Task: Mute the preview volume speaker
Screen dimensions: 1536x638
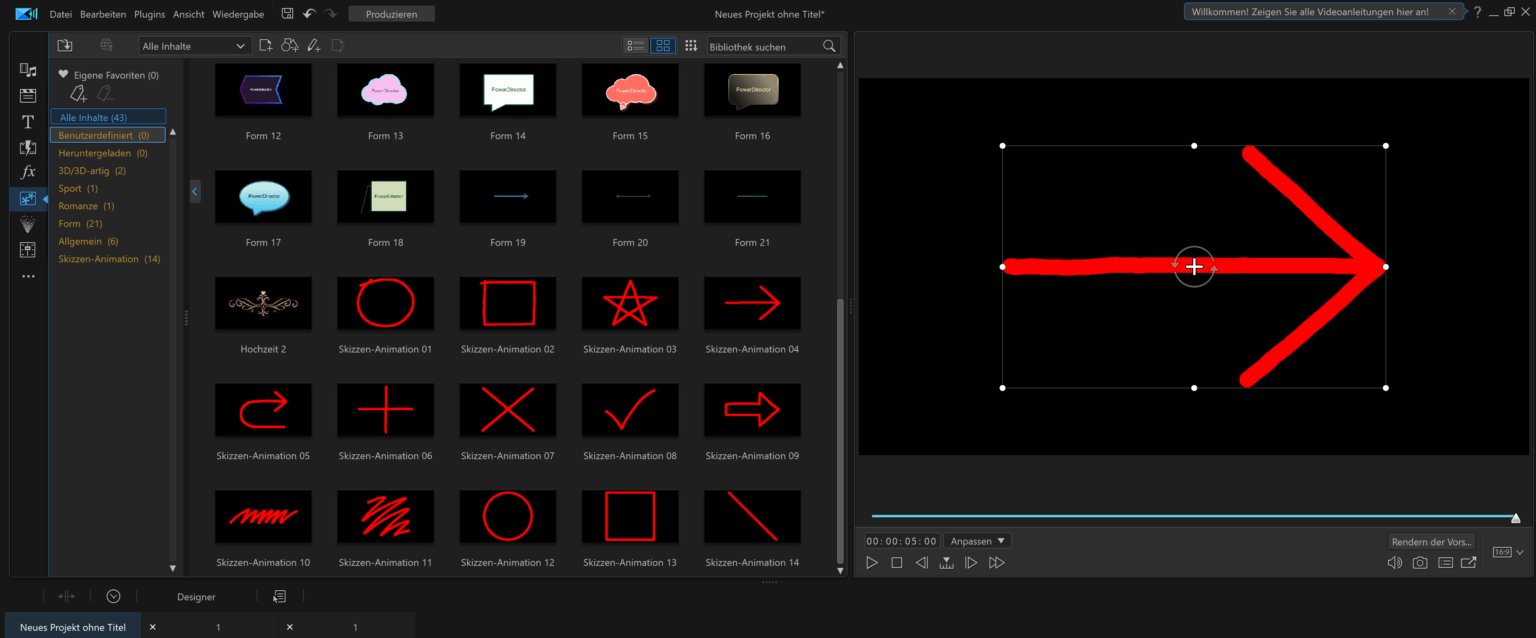Action: (1394, 563)
